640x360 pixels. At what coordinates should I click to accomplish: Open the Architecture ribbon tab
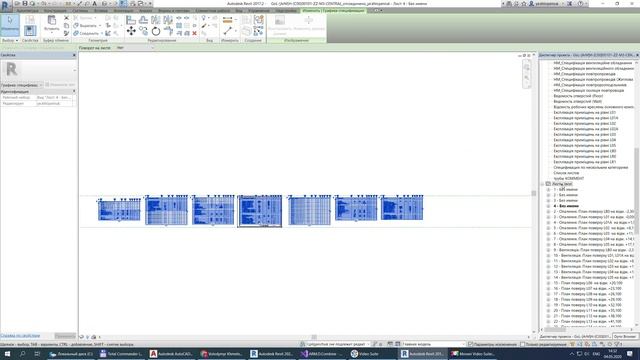click(x=27, y=11)
